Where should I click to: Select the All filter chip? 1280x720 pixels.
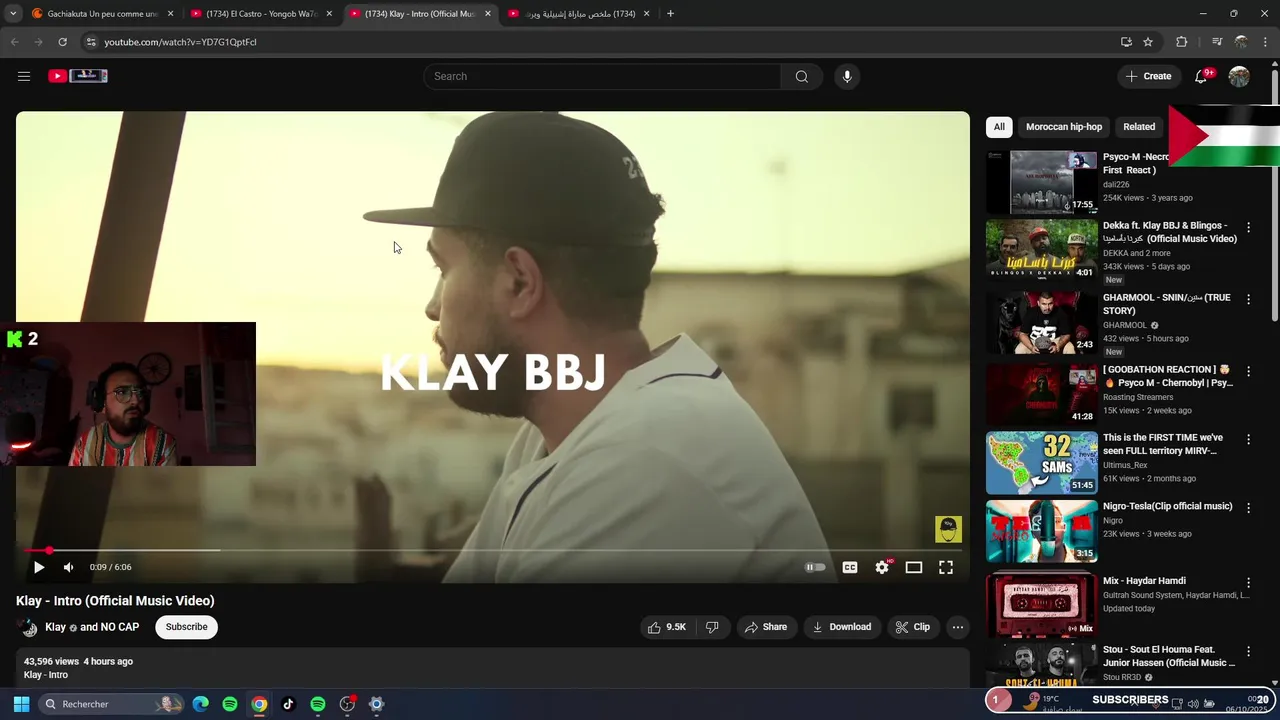pos(999,127)
